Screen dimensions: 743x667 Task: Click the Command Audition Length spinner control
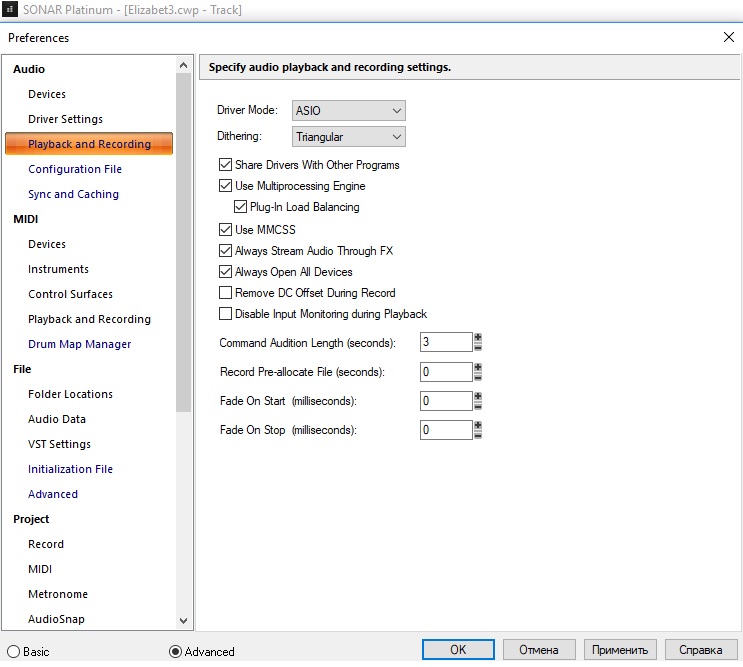click(478, 342)
